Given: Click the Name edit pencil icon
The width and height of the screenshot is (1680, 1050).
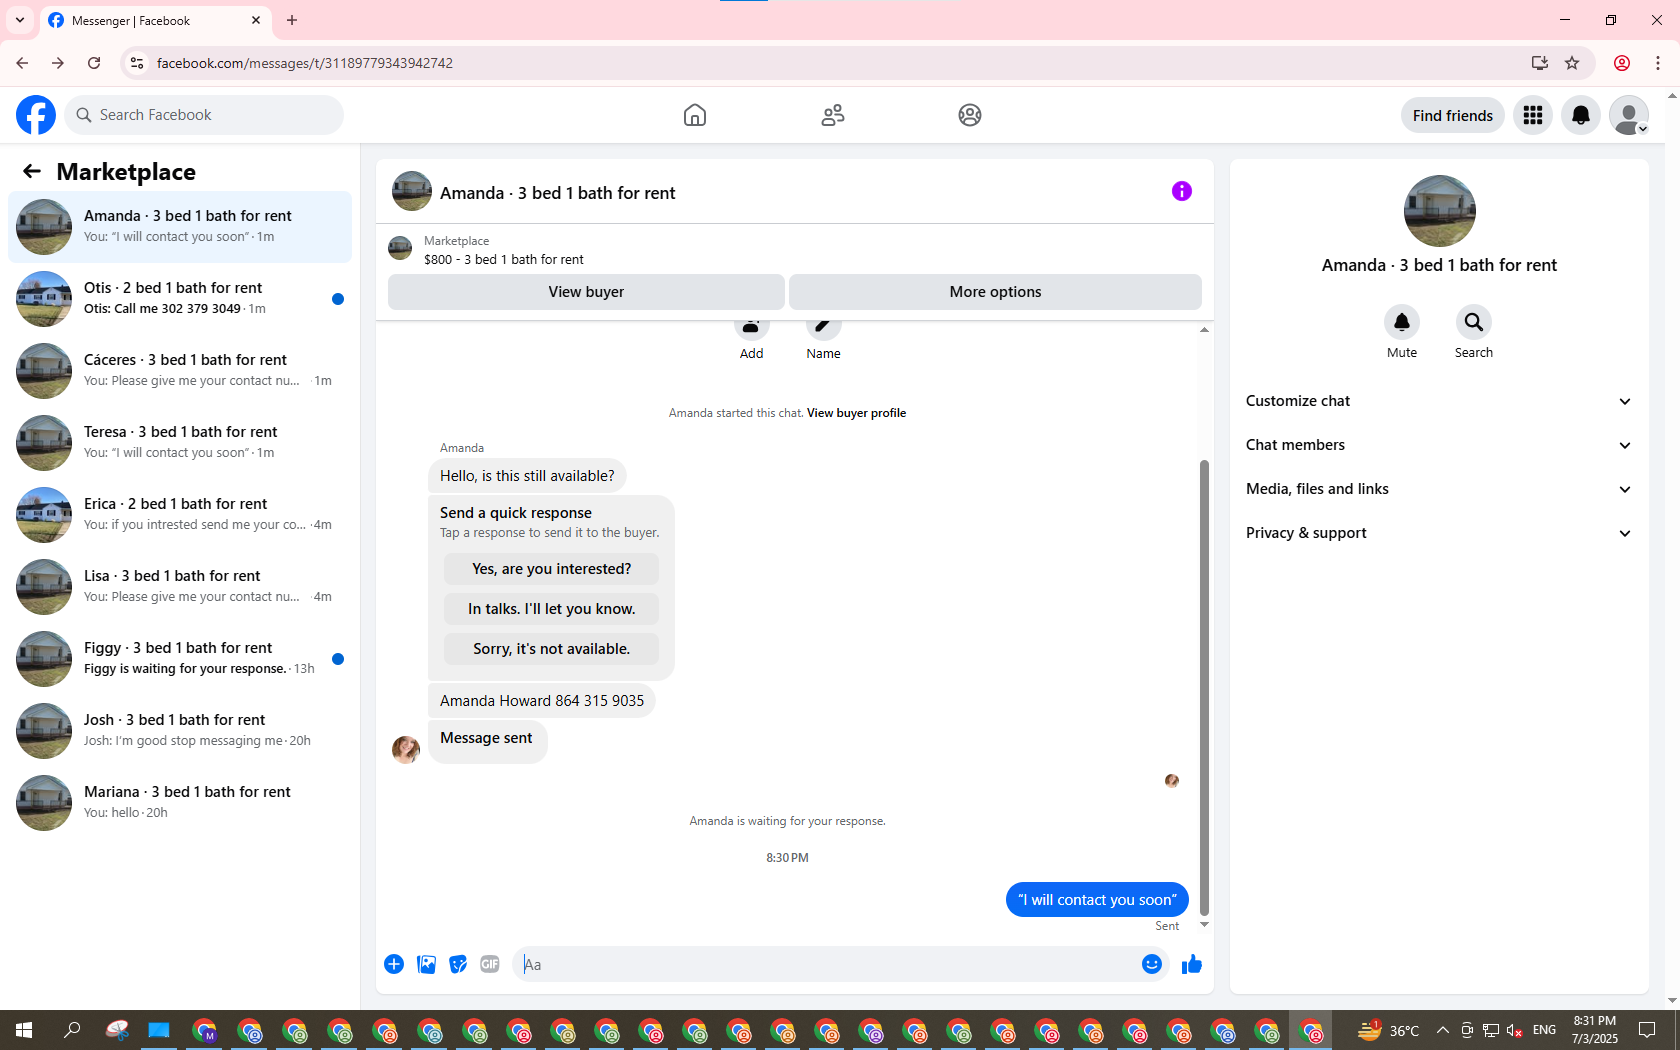Looking at the screenshot, I should click(x=823, y=328).
